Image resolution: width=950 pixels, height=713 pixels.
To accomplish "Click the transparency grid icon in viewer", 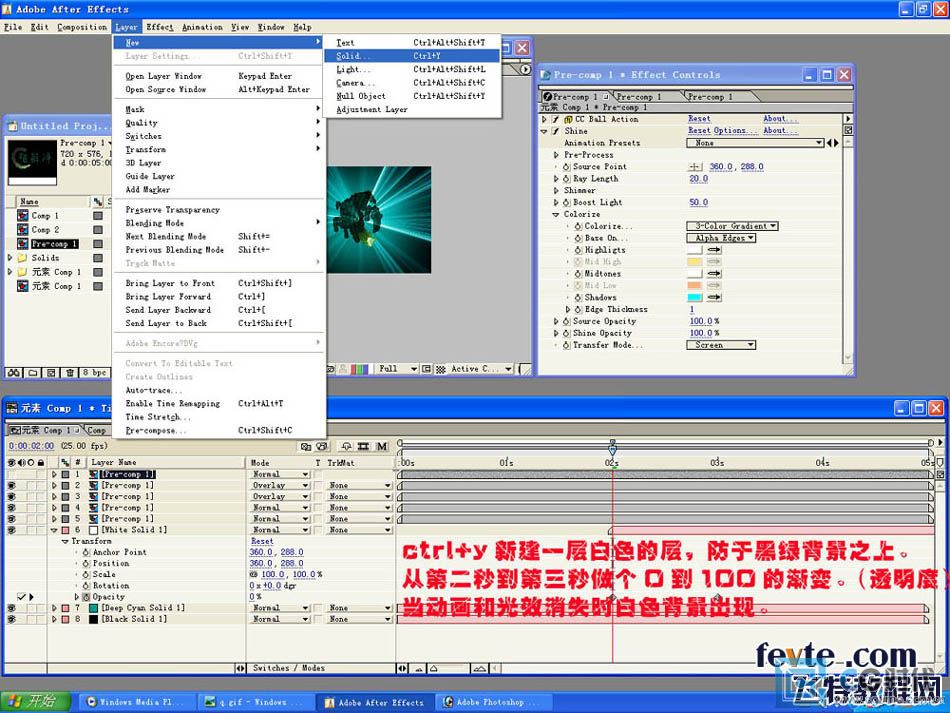I will [441, 369].
